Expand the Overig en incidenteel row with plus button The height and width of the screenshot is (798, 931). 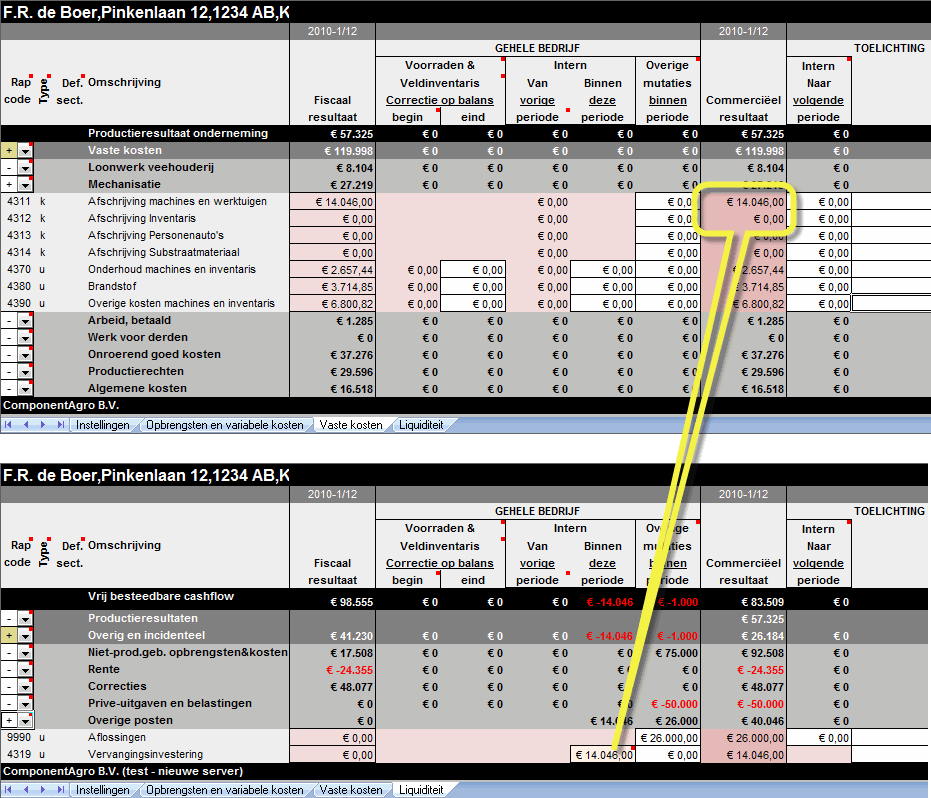[10, 633]
